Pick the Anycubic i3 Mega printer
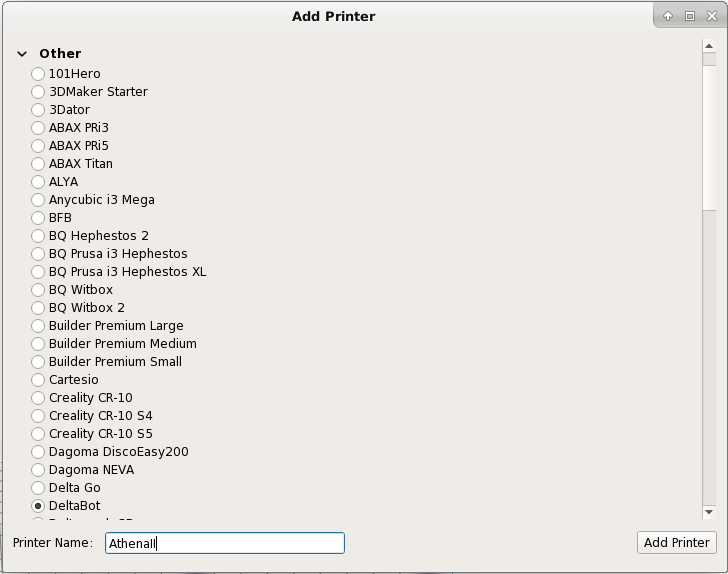This screenshot has height=574, width=728. point(38,200)
